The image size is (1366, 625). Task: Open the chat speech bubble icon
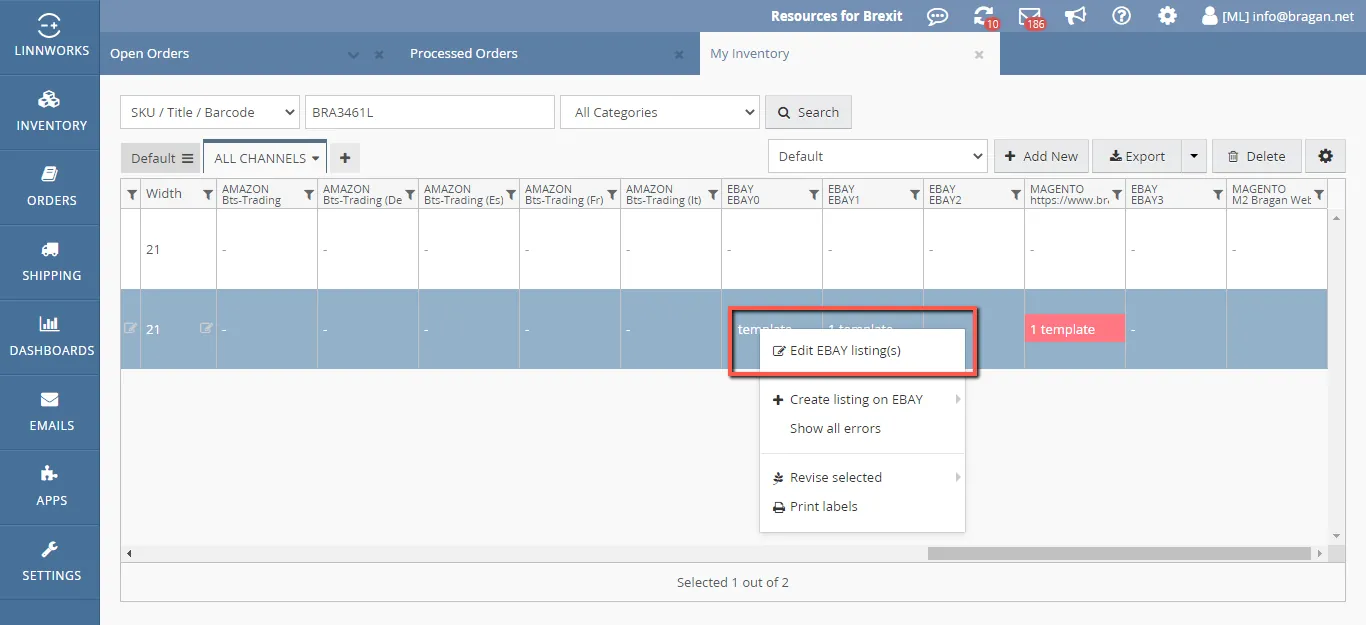pyautogui.click(x=937, y=16)
